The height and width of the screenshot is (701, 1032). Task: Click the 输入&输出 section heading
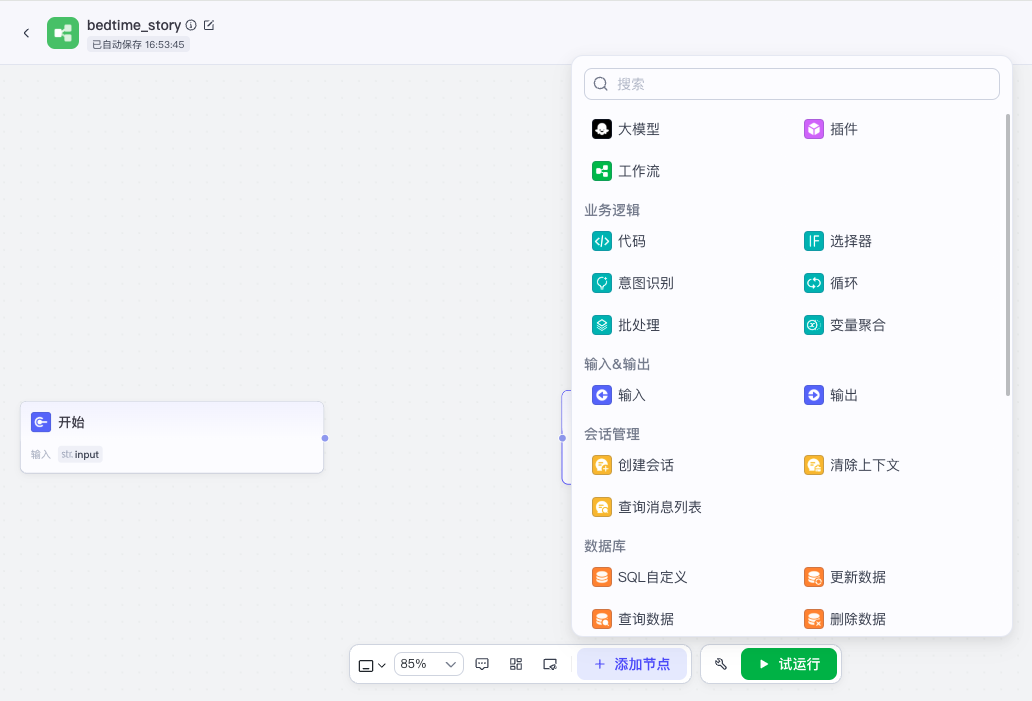pyautogui.click(x=617, y=364)
